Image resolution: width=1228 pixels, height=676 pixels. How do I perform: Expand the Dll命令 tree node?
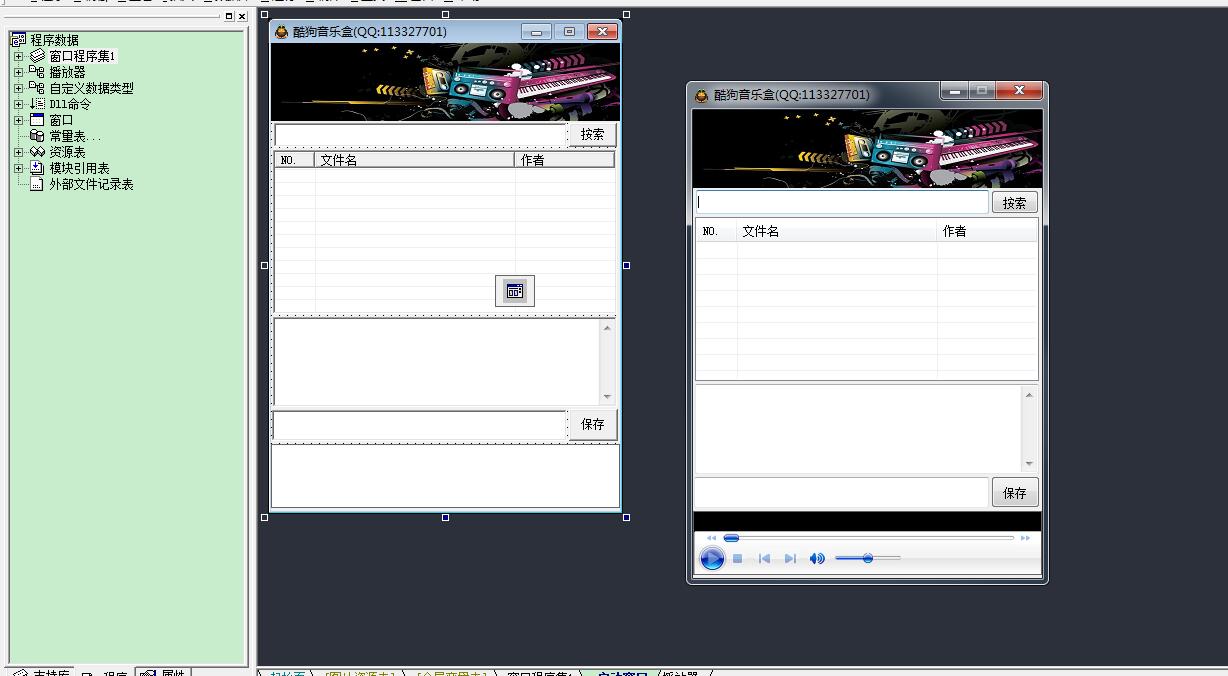(x=18, y=104)
